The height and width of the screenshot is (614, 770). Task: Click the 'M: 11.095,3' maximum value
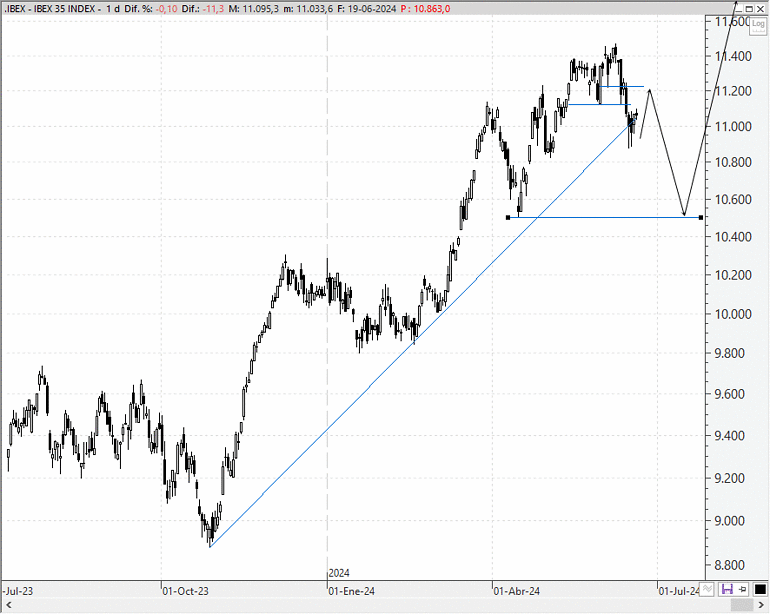click(x=255, y=9)
